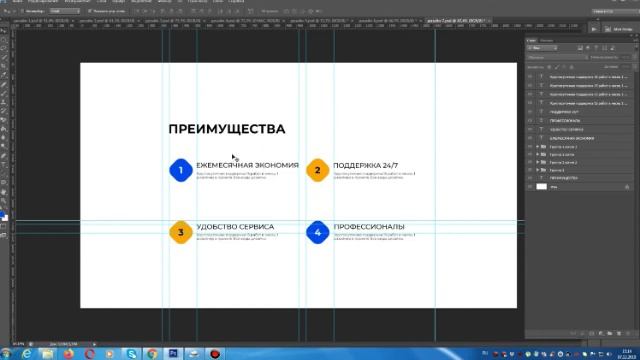Filter layers by type (T) icon

tap(596, 48)
